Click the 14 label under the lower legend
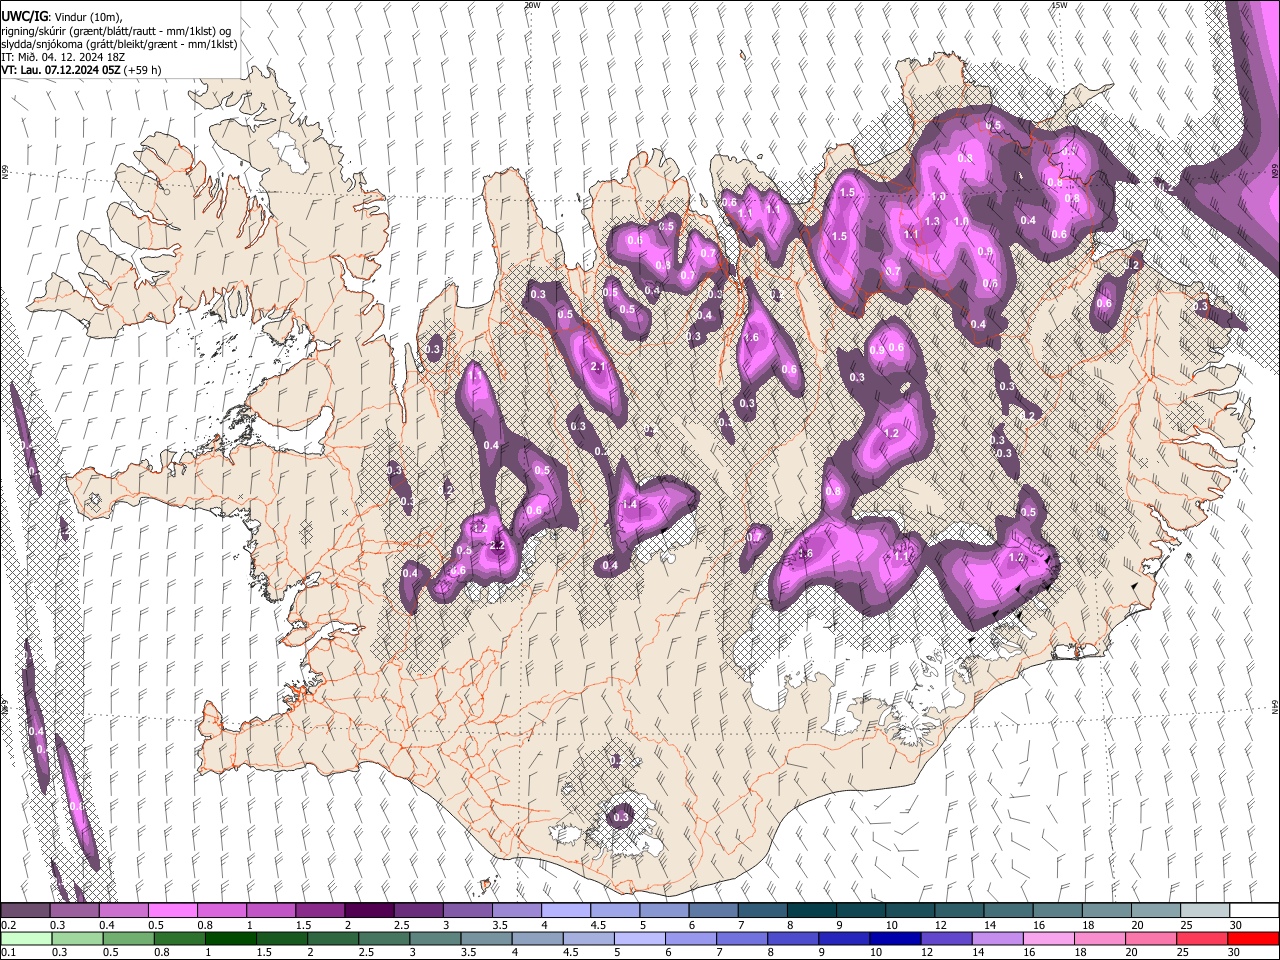The image size is (1280, 960). pos(980,952)
